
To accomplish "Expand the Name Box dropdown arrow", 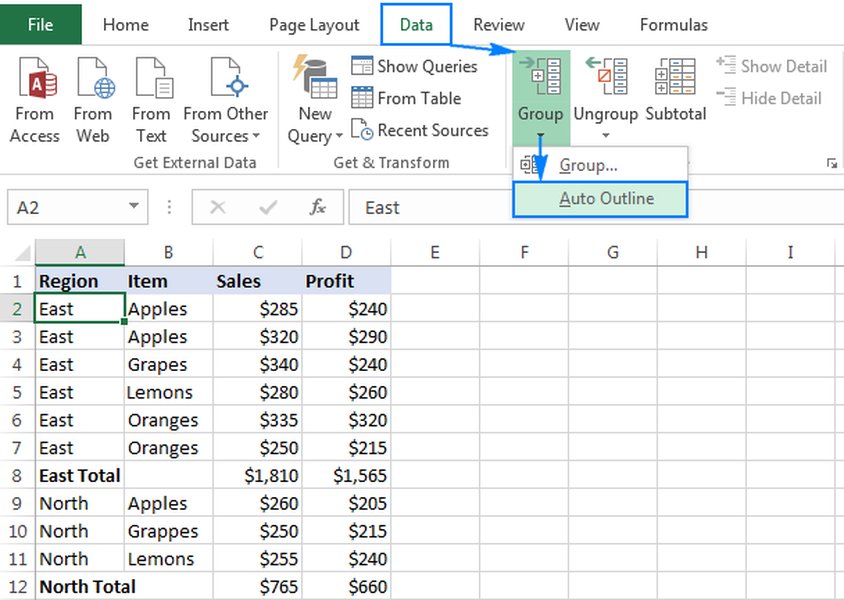I will [x=133, y=206].
